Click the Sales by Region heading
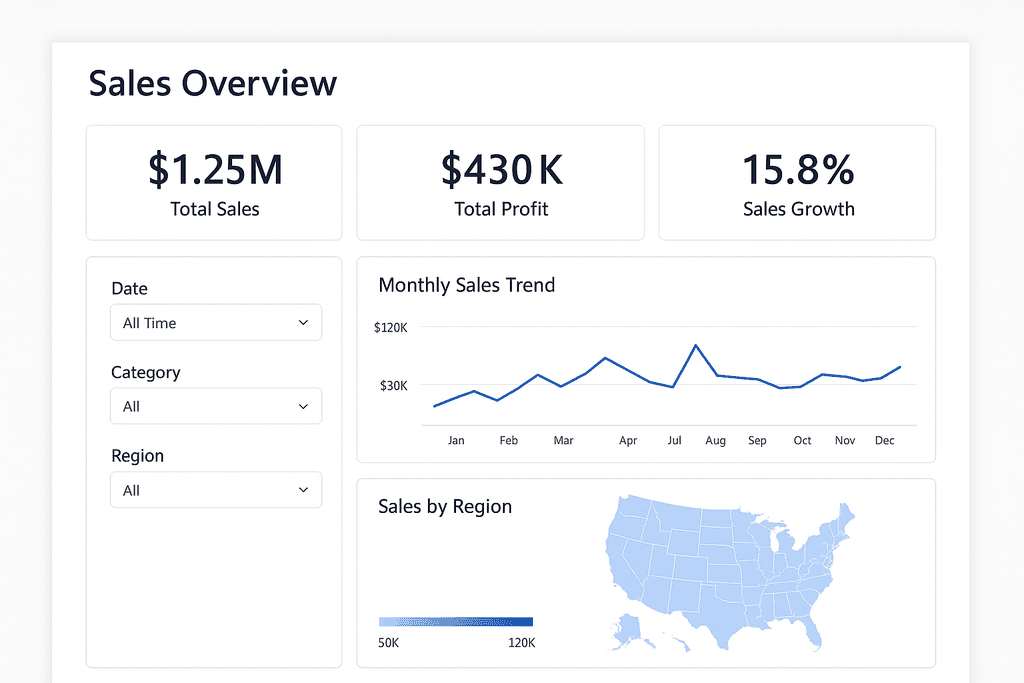This screenshot has height=683, width=1024. pos(445,506)
